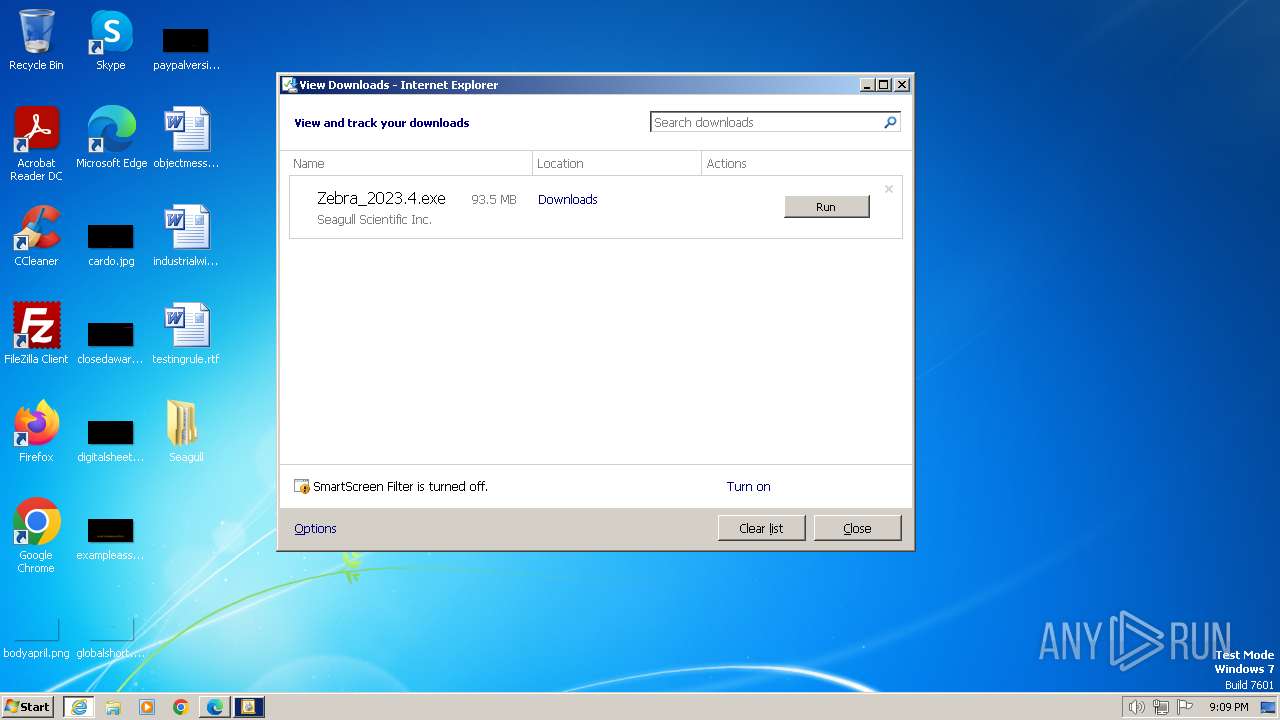Launch Chrome from the taskbar

[181, 707]
